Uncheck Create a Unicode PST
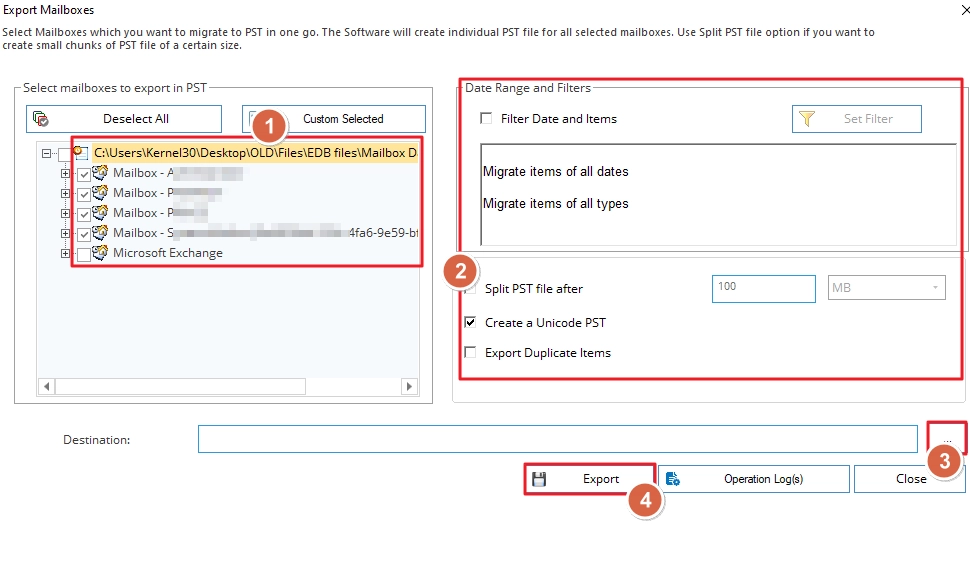 471,322
